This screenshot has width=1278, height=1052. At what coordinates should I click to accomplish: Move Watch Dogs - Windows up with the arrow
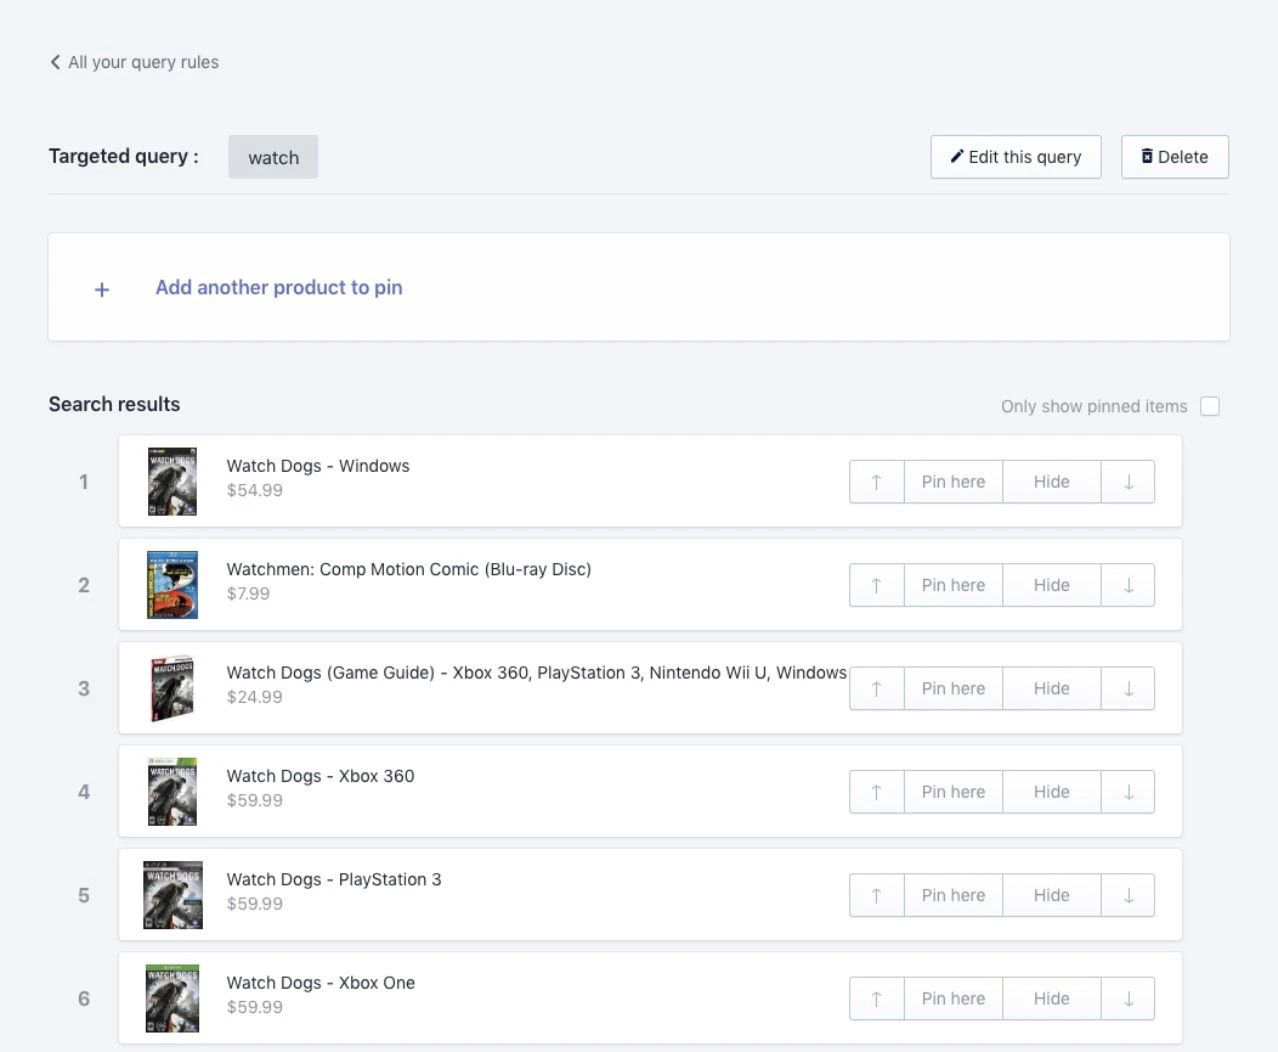point(876,481)
